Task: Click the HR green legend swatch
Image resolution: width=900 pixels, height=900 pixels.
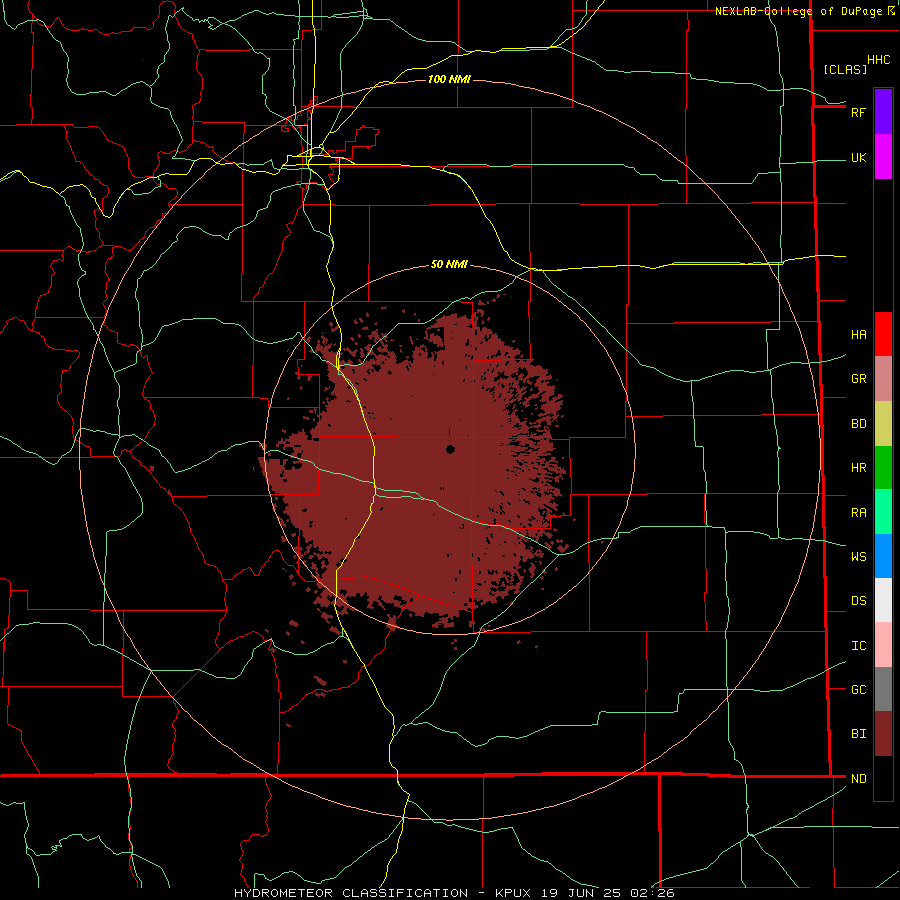Action: 883,468
